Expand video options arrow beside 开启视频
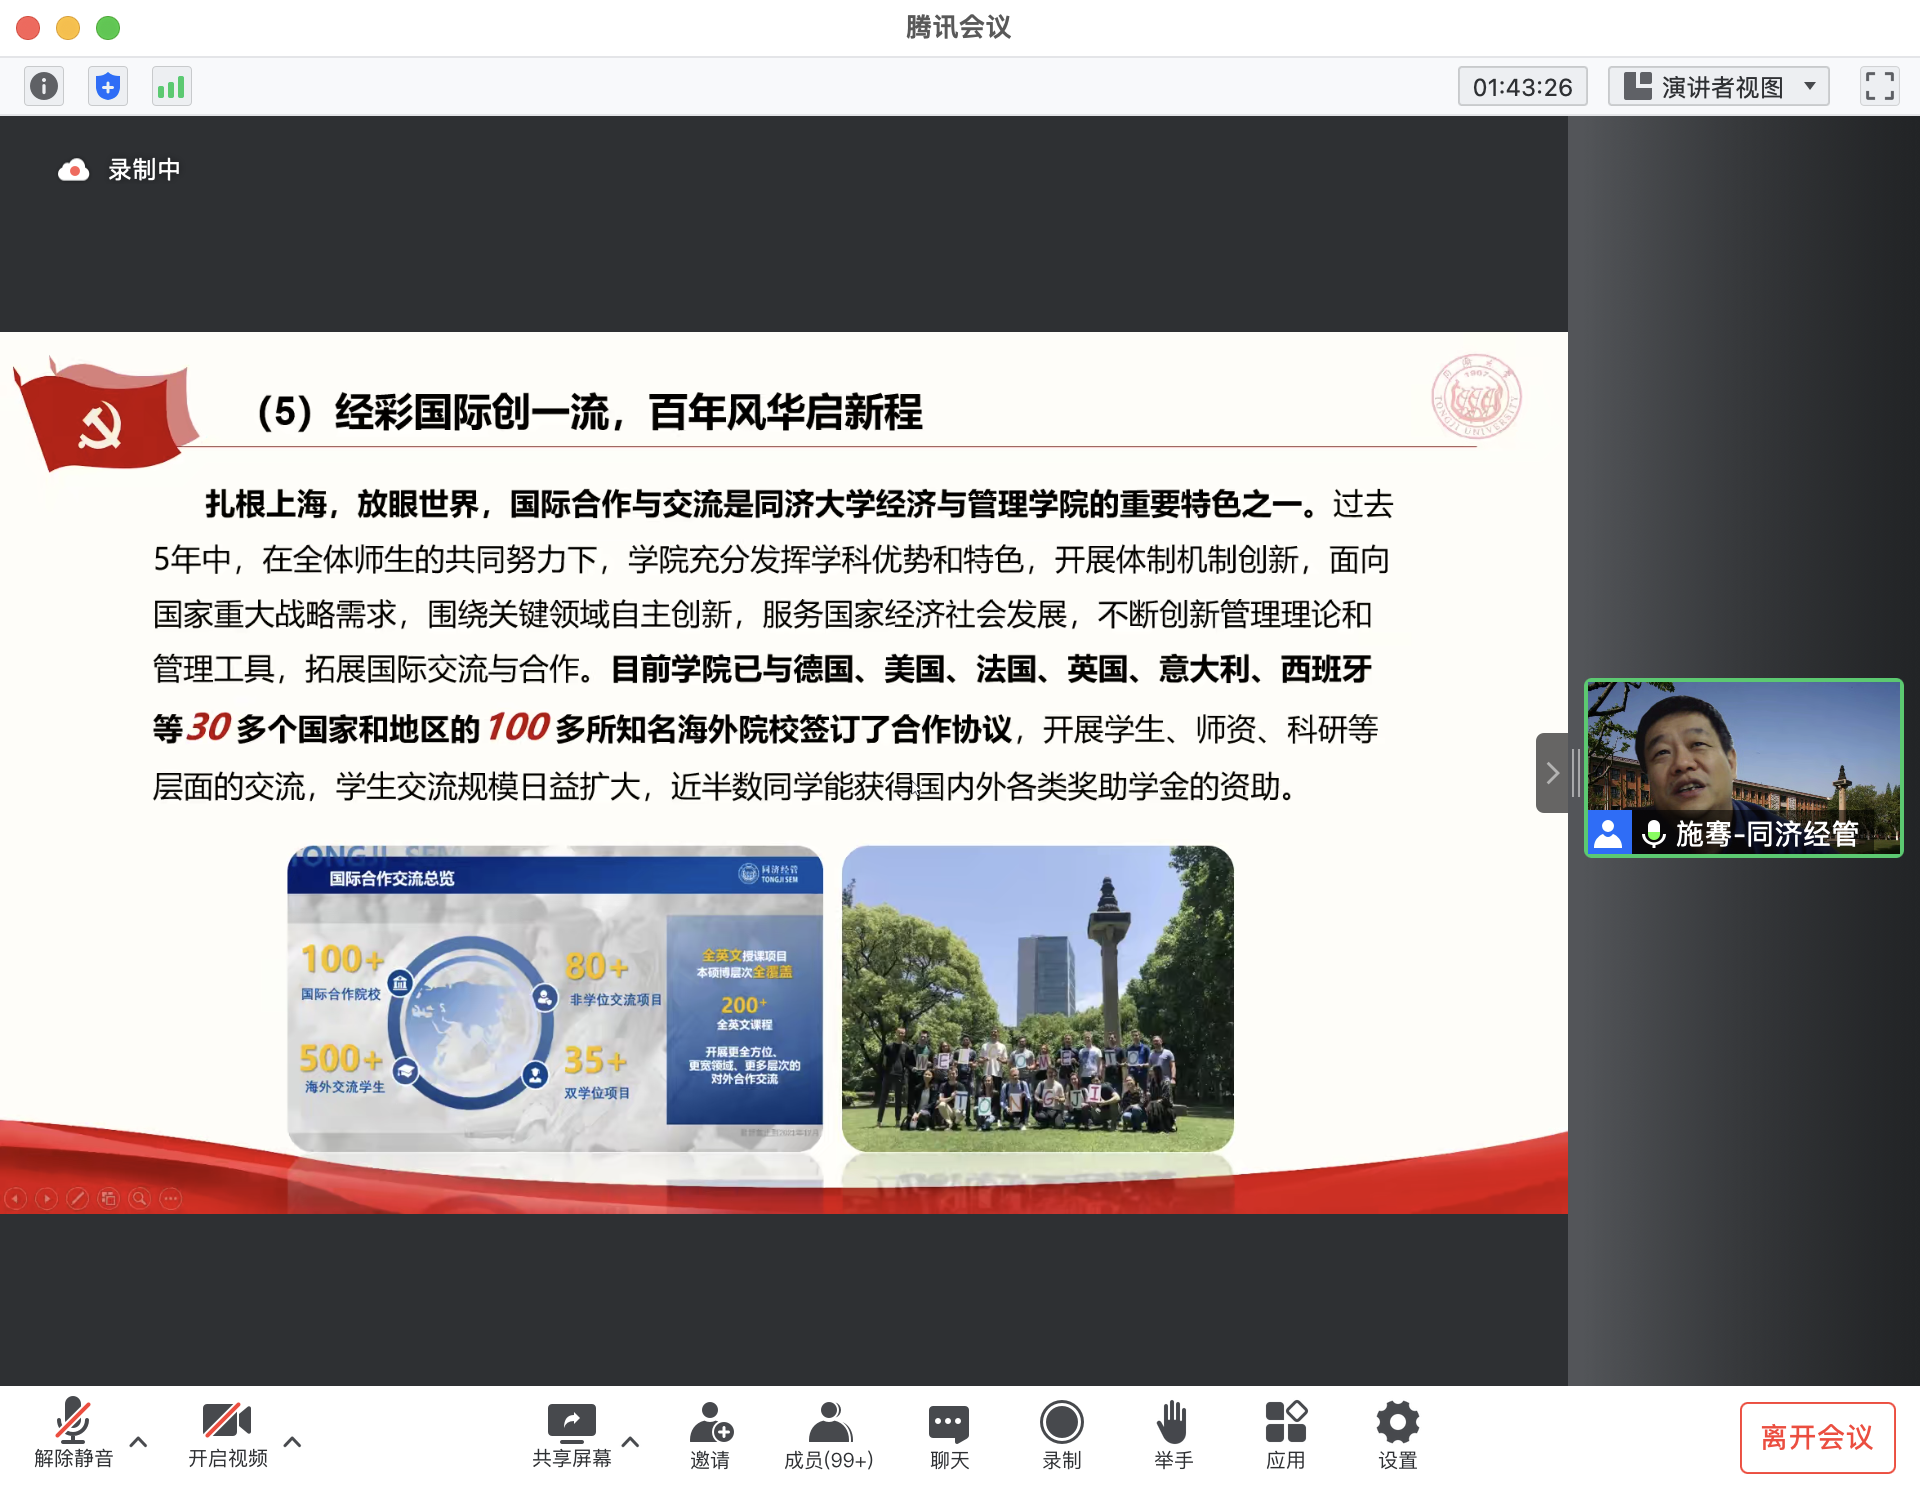Viewport: 1920px width, 1490px height. (x=292, y=1442)
